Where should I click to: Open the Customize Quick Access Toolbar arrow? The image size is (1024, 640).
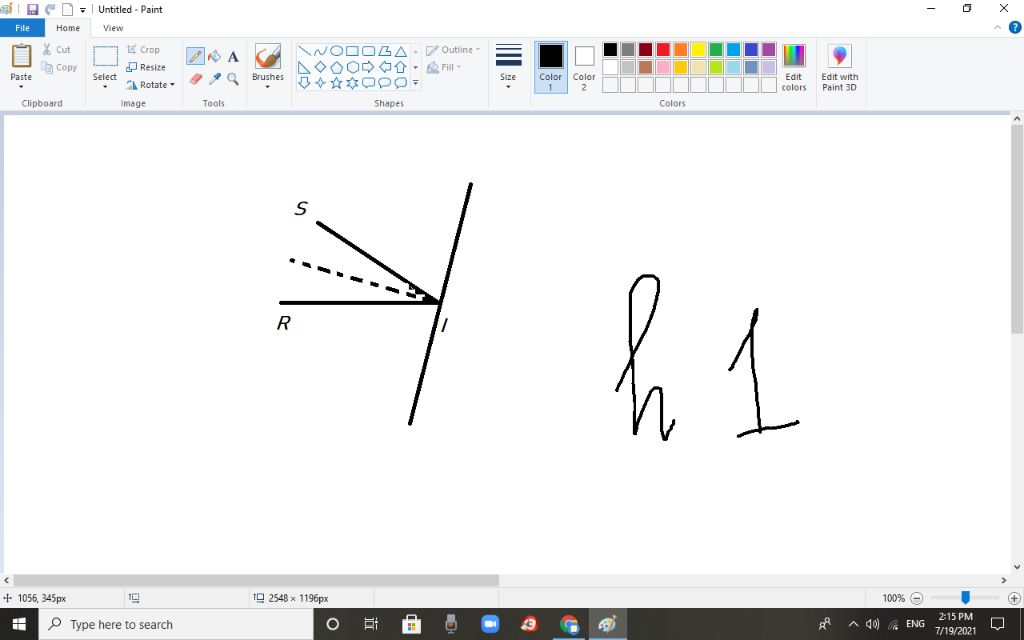(83, 10)
